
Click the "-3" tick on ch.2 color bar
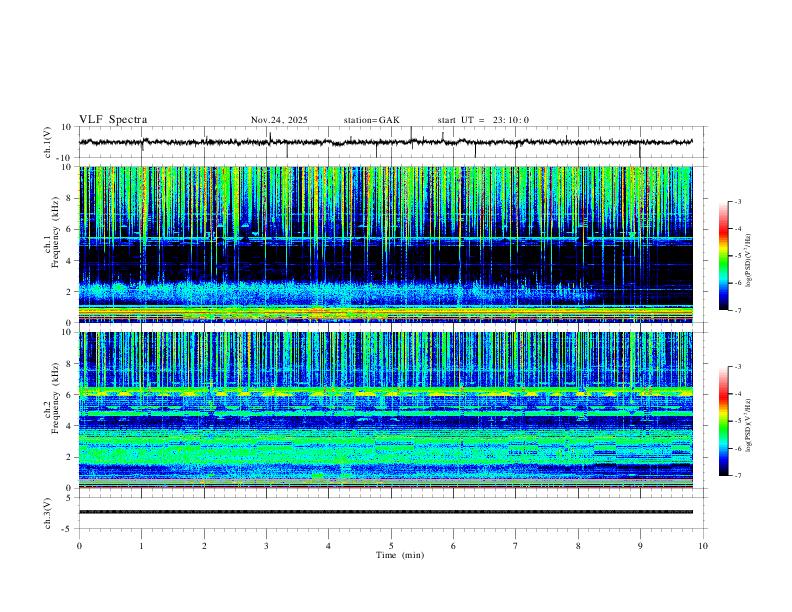(x=737, y=367)
